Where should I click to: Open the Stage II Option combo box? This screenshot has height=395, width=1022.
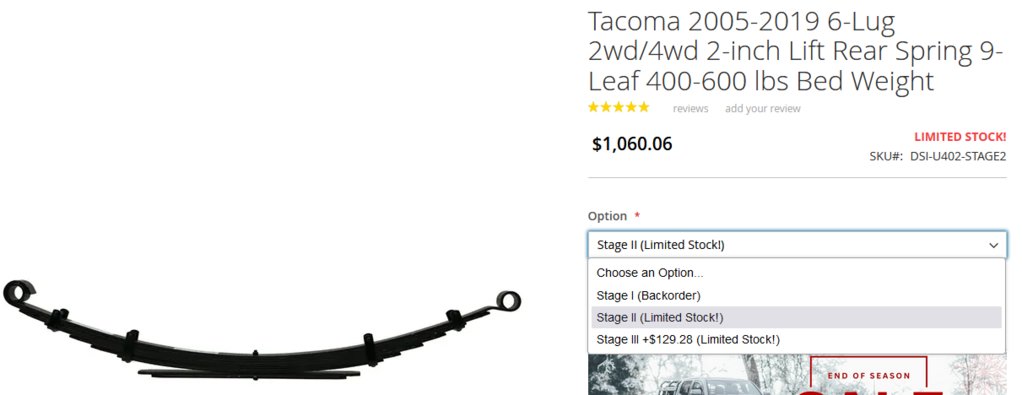pyautogui.click(x=797, y=245)
